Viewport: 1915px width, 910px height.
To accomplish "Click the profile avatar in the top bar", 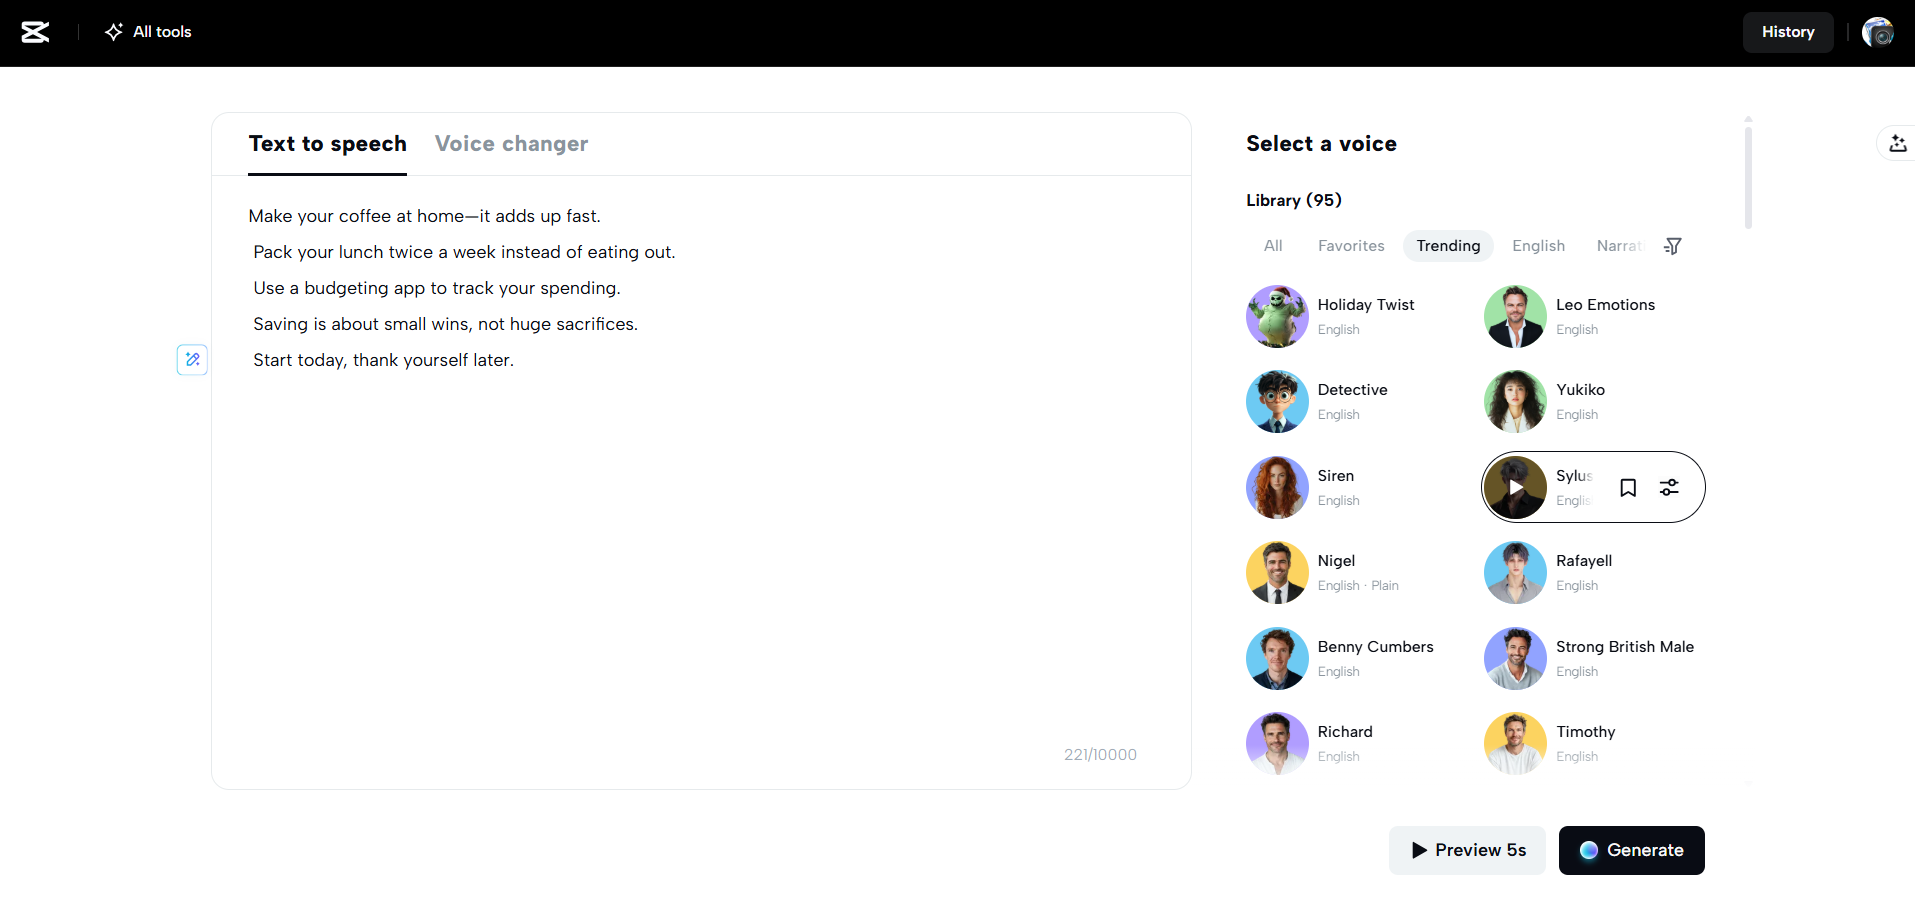I will (x=1877, y=32).
